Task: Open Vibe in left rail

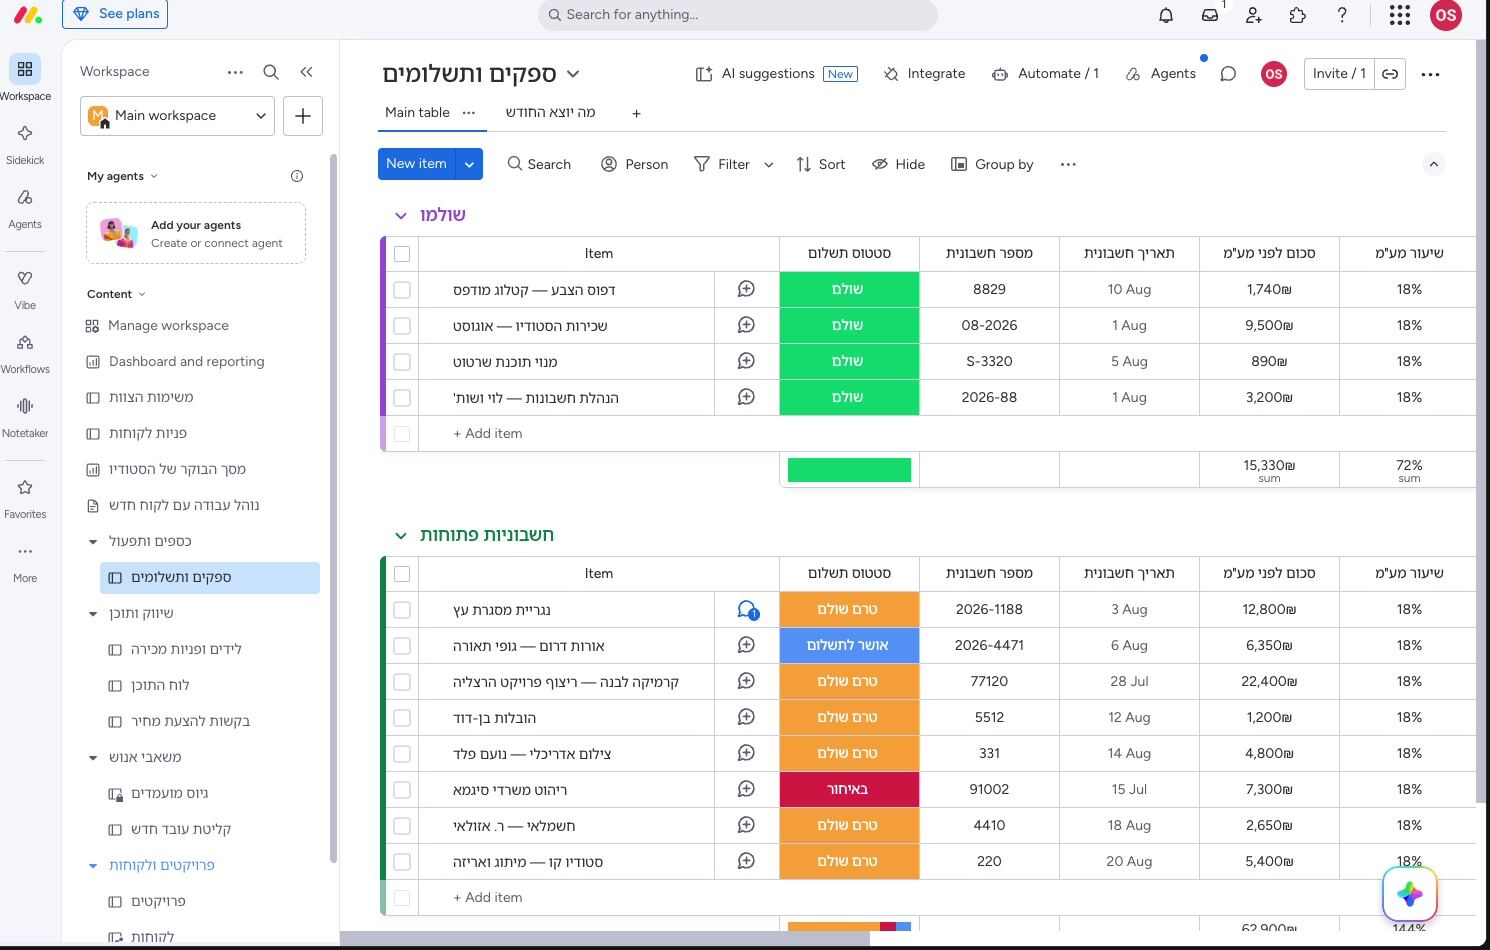Action: click(25, 289)
